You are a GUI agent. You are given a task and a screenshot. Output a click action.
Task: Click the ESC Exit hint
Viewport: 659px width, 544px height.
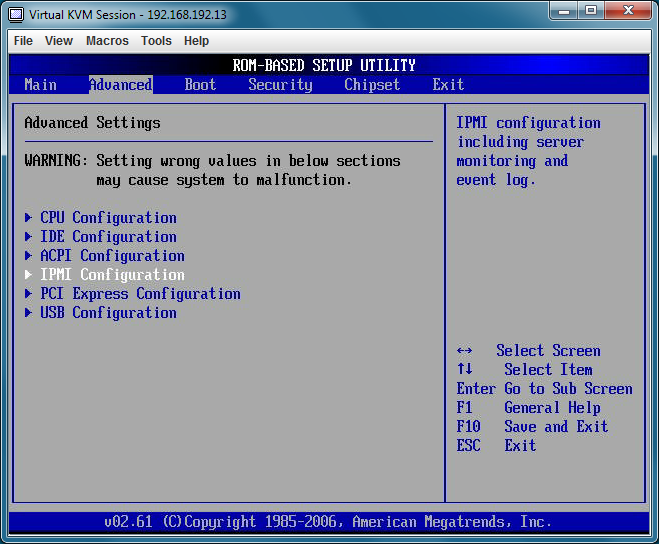tap(496, 445)
